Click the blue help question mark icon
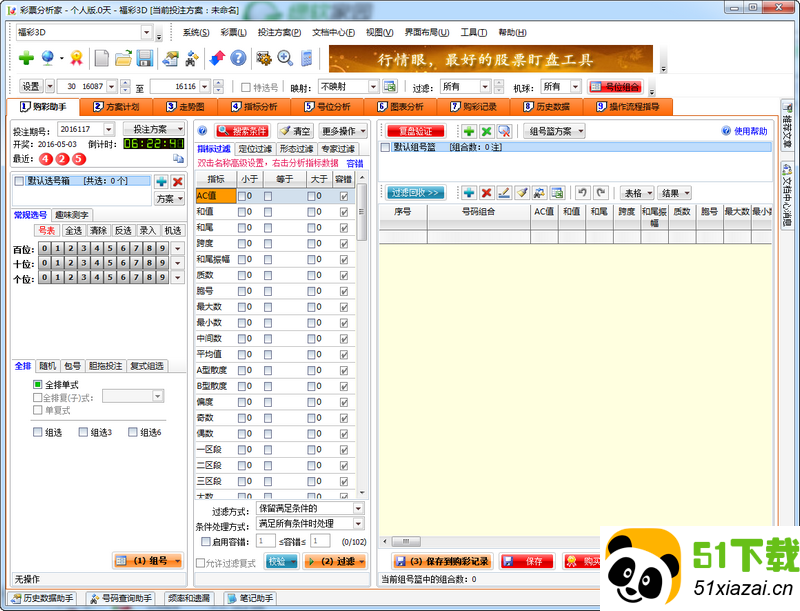 point(239,58)
